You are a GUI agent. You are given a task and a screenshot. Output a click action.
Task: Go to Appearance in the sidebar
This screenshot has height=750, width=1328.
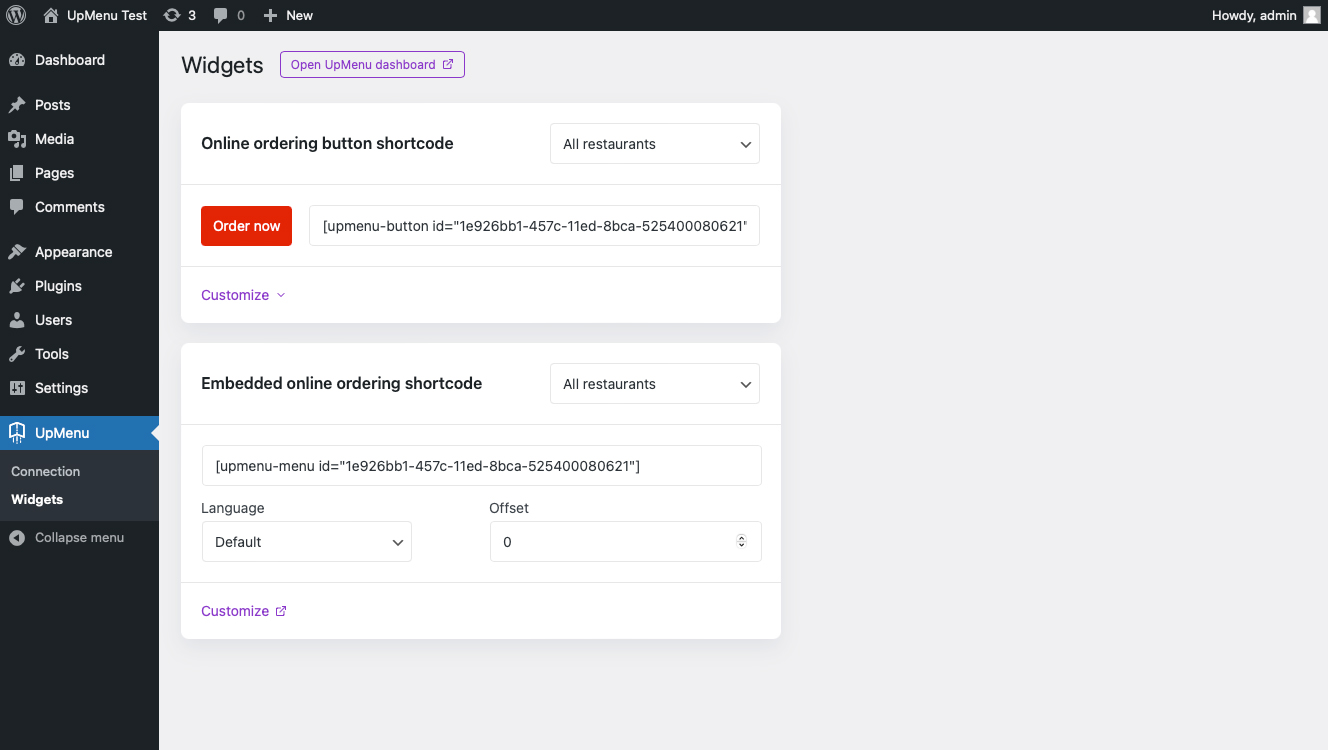tap(73, 252)
